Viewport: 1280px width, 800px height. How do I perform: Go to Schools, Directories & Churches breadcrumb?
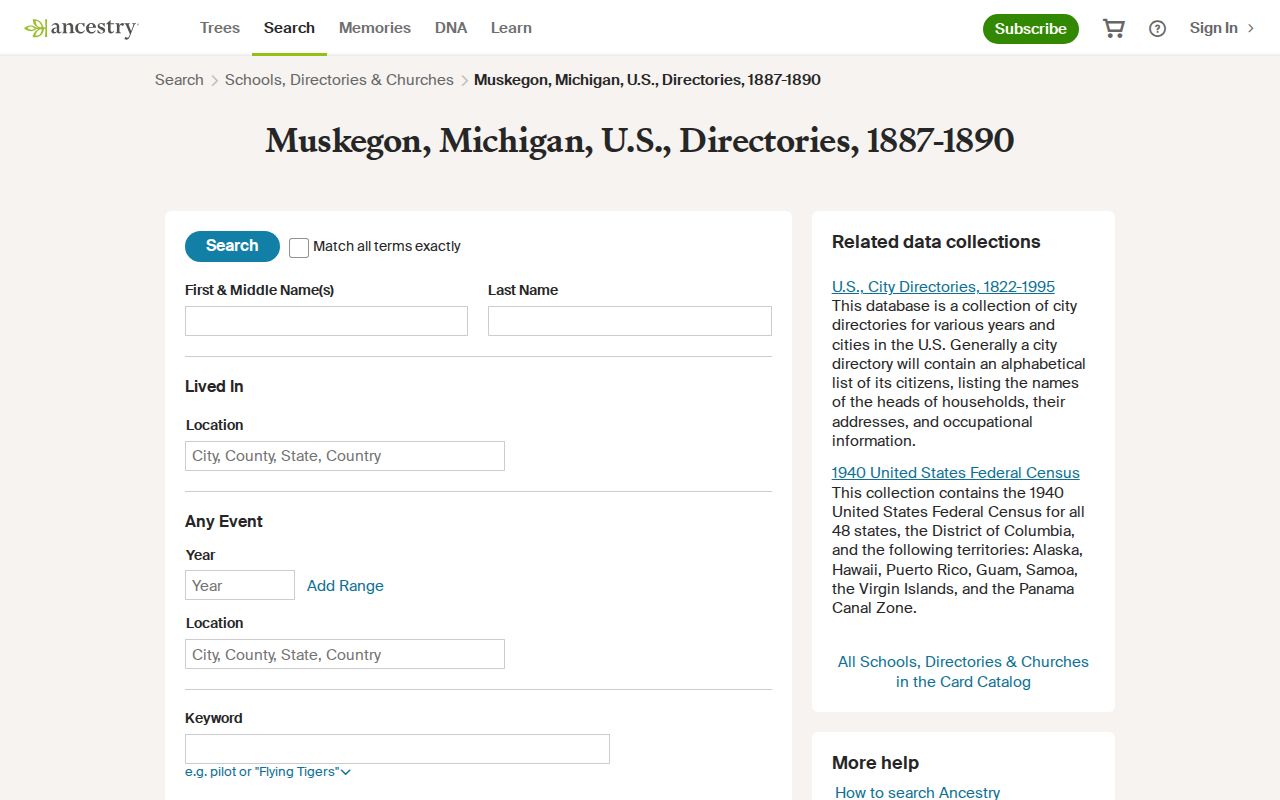pos(339,80)
